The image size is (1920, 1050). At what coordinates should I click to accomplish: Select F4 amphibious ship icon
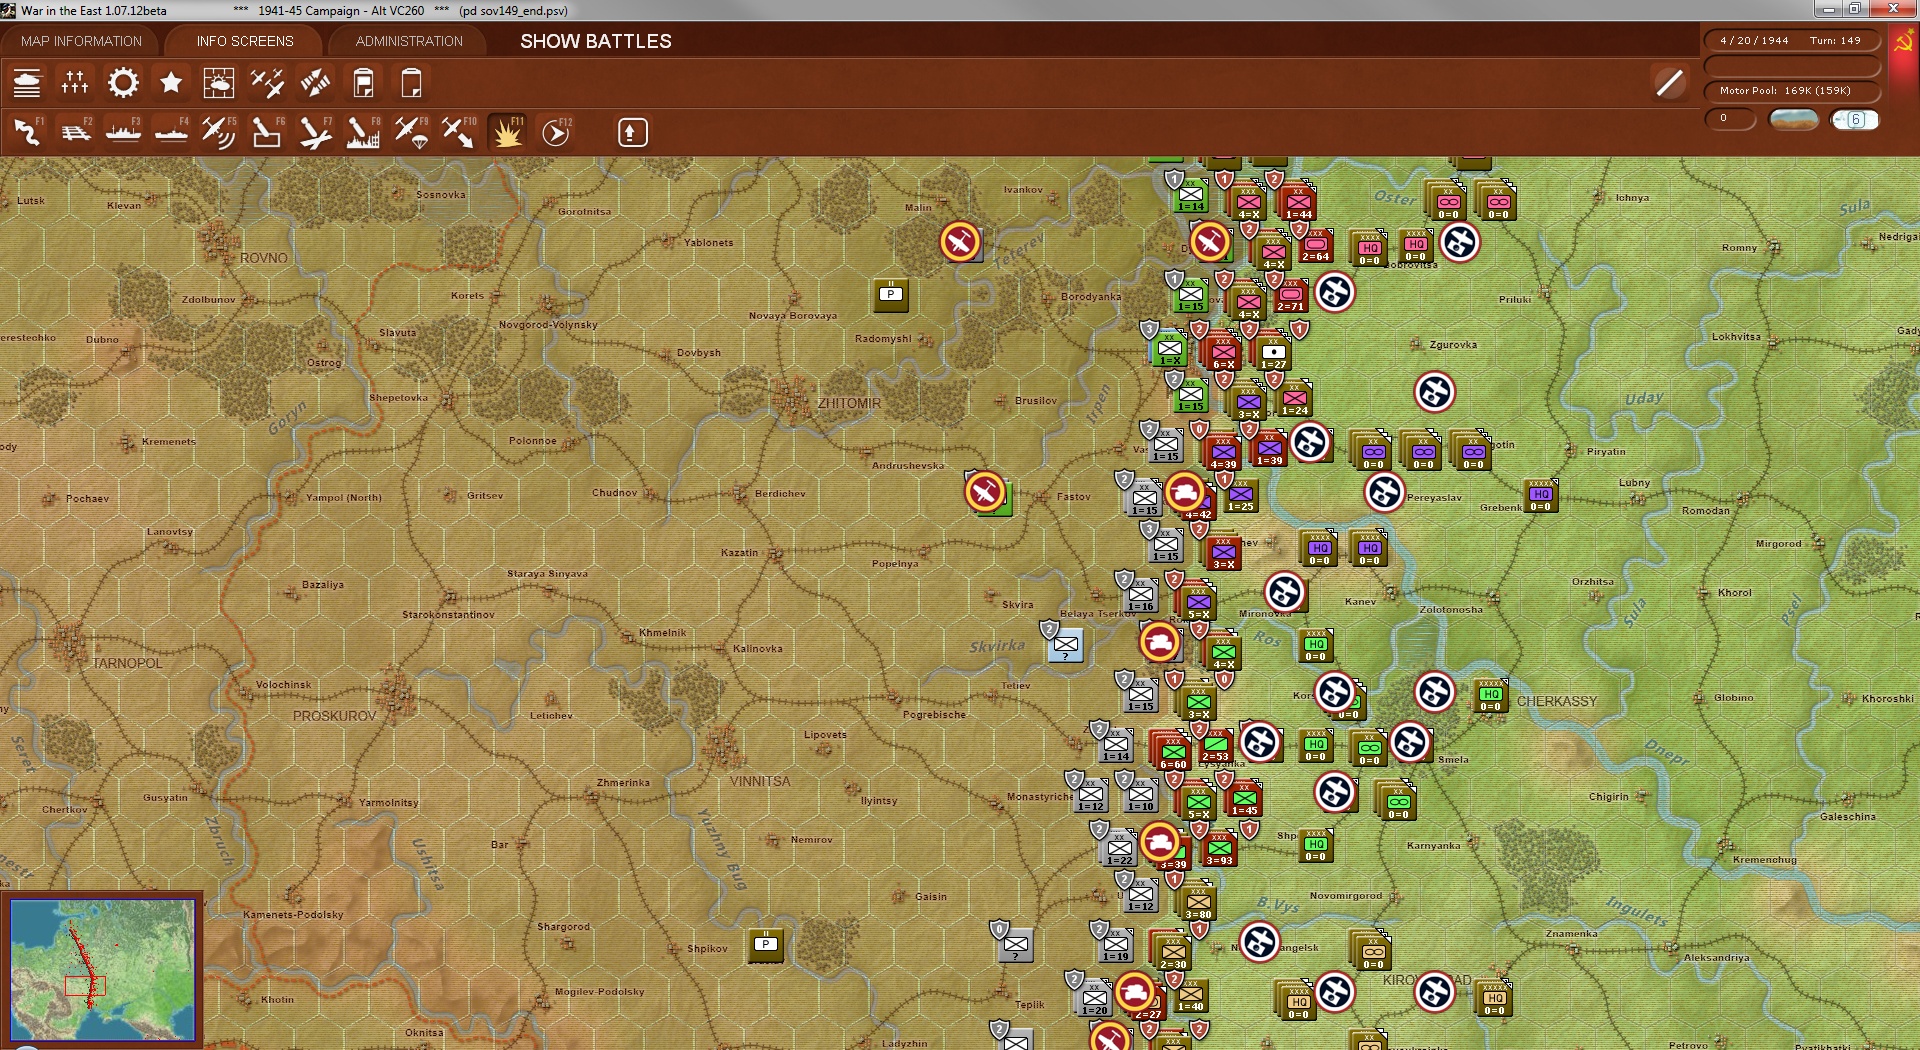coord(171,132)
